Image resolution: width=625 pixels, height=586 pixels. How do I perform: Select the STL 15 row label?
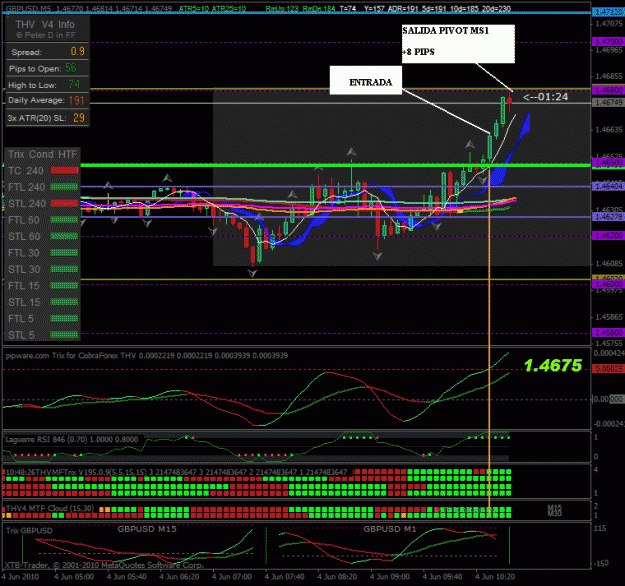24,303
